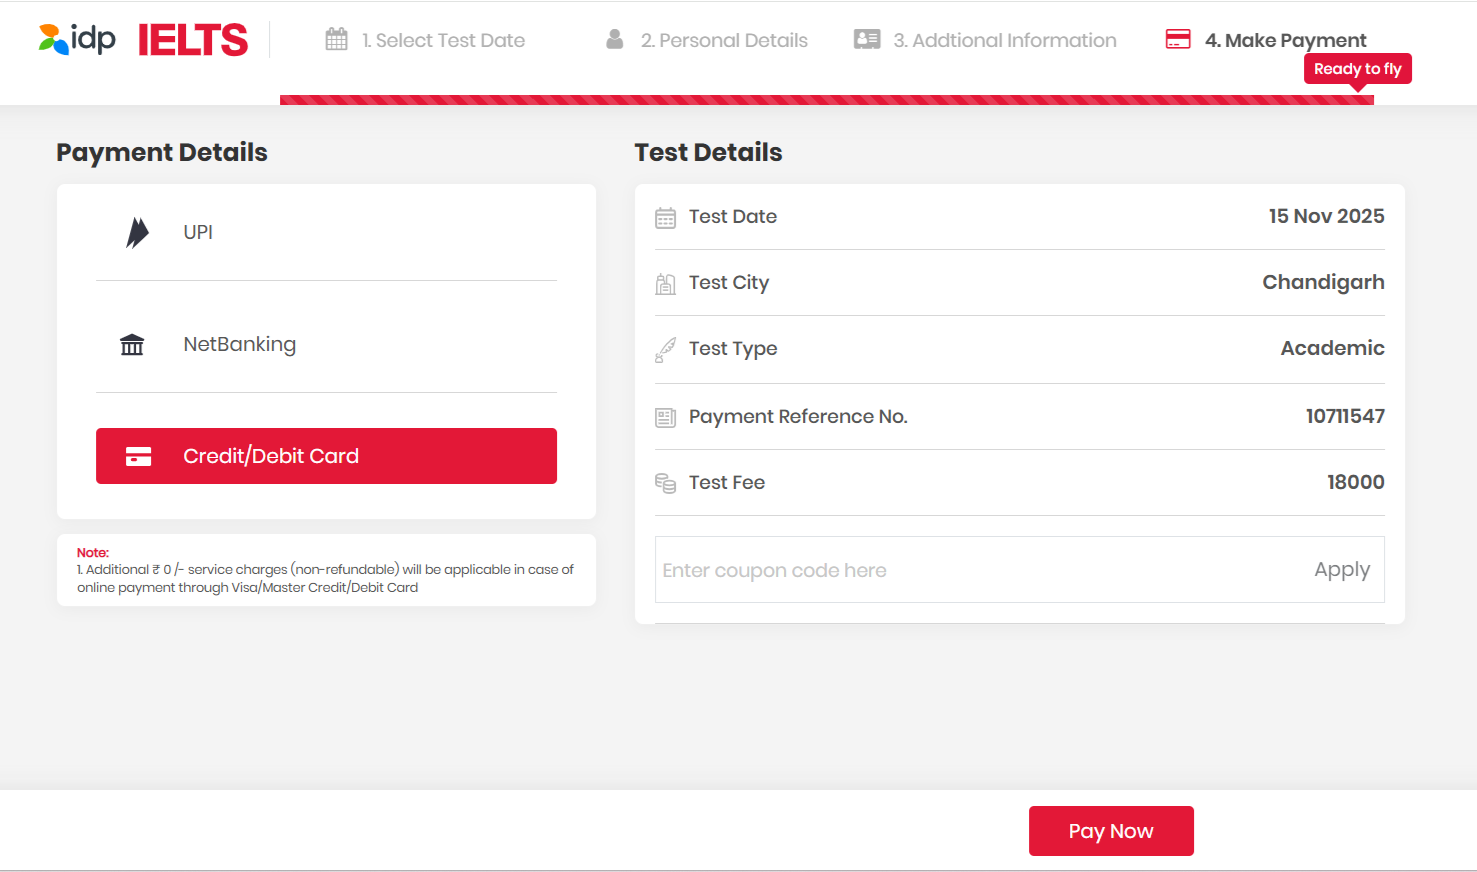Click the building icon next to Test City
The width and height of the screenshot is (1477, 872).
(x=665, y=282)
